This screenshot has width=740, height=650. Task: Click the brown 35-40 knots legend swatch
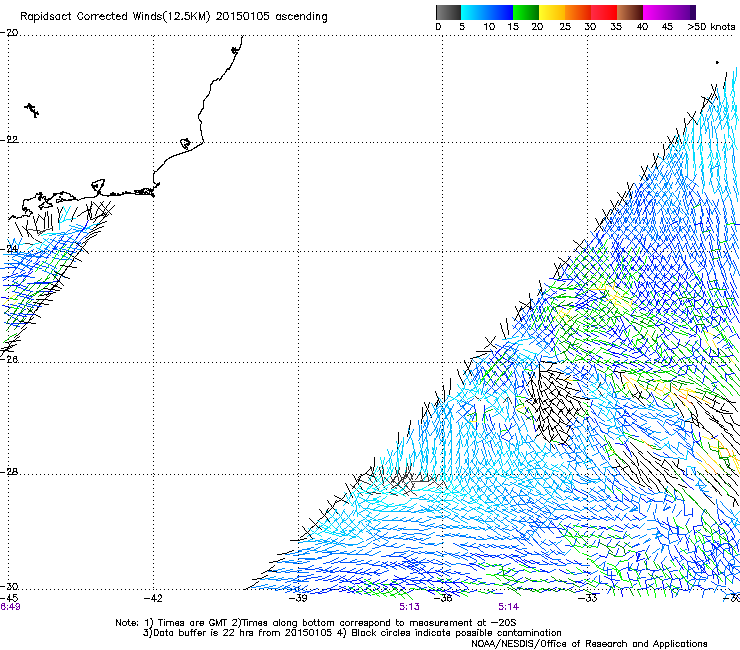630,12
